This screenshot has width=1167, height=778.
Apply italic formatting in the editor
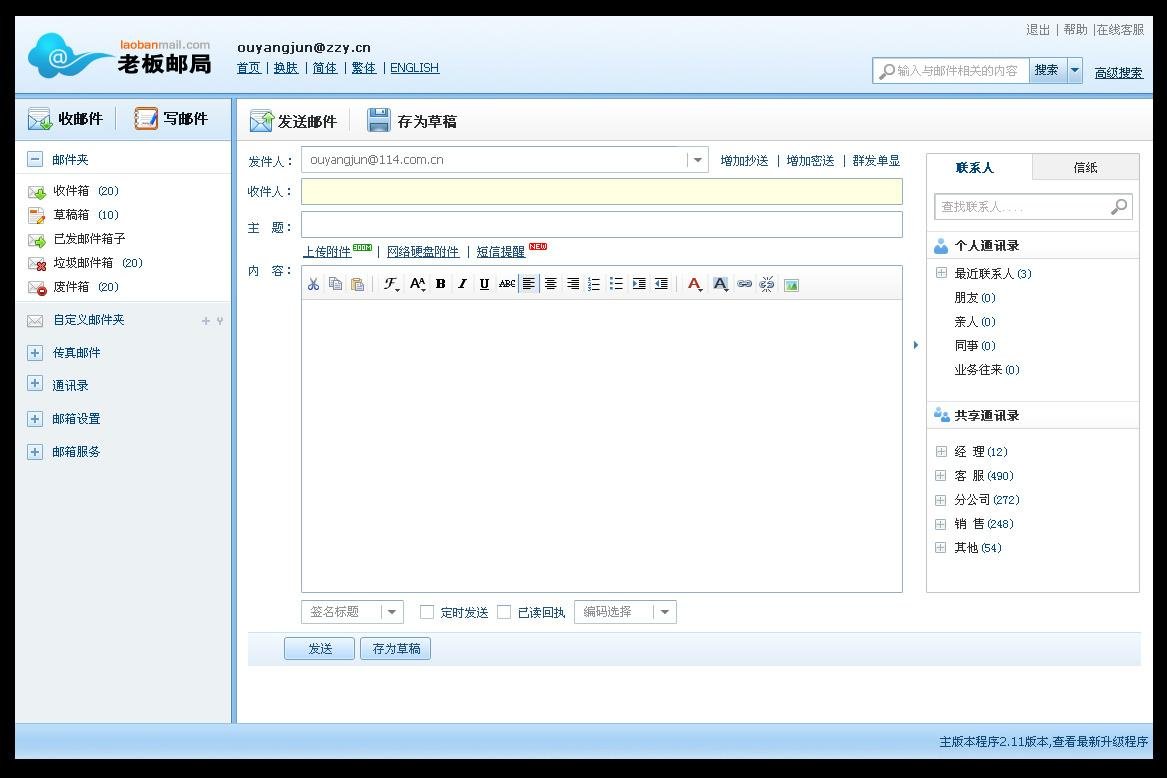[461, 284]
